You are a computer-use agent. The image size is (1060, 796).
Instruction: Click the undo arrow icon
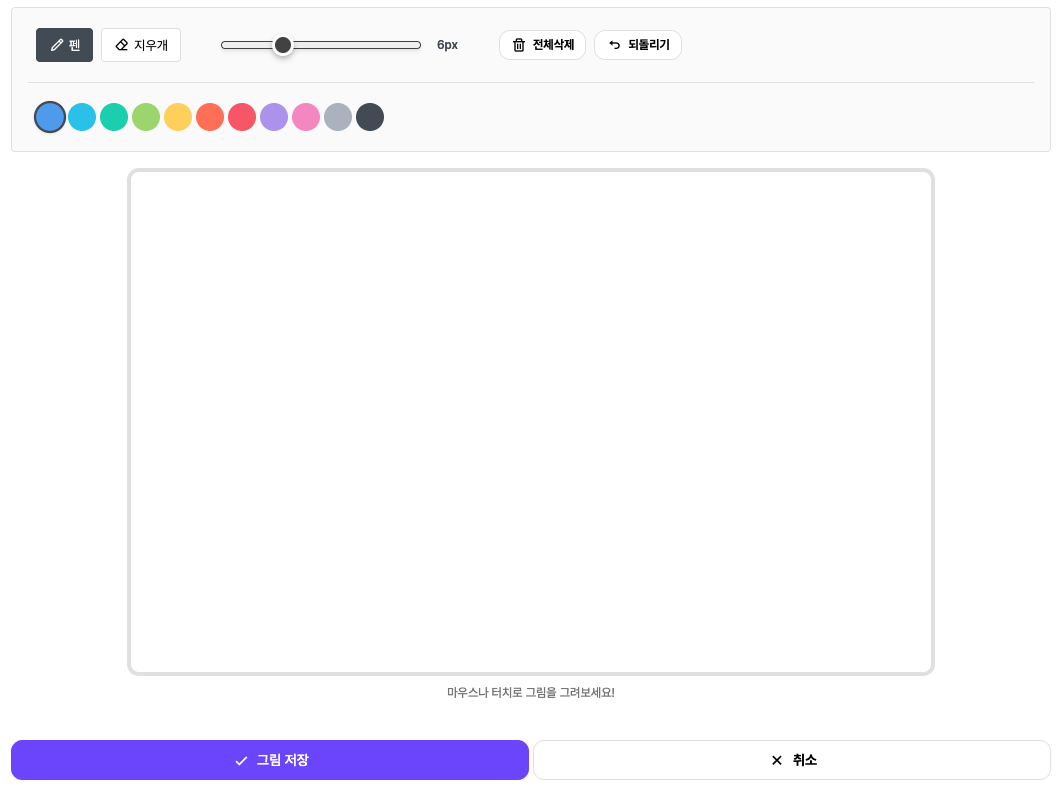click(615, 45)
